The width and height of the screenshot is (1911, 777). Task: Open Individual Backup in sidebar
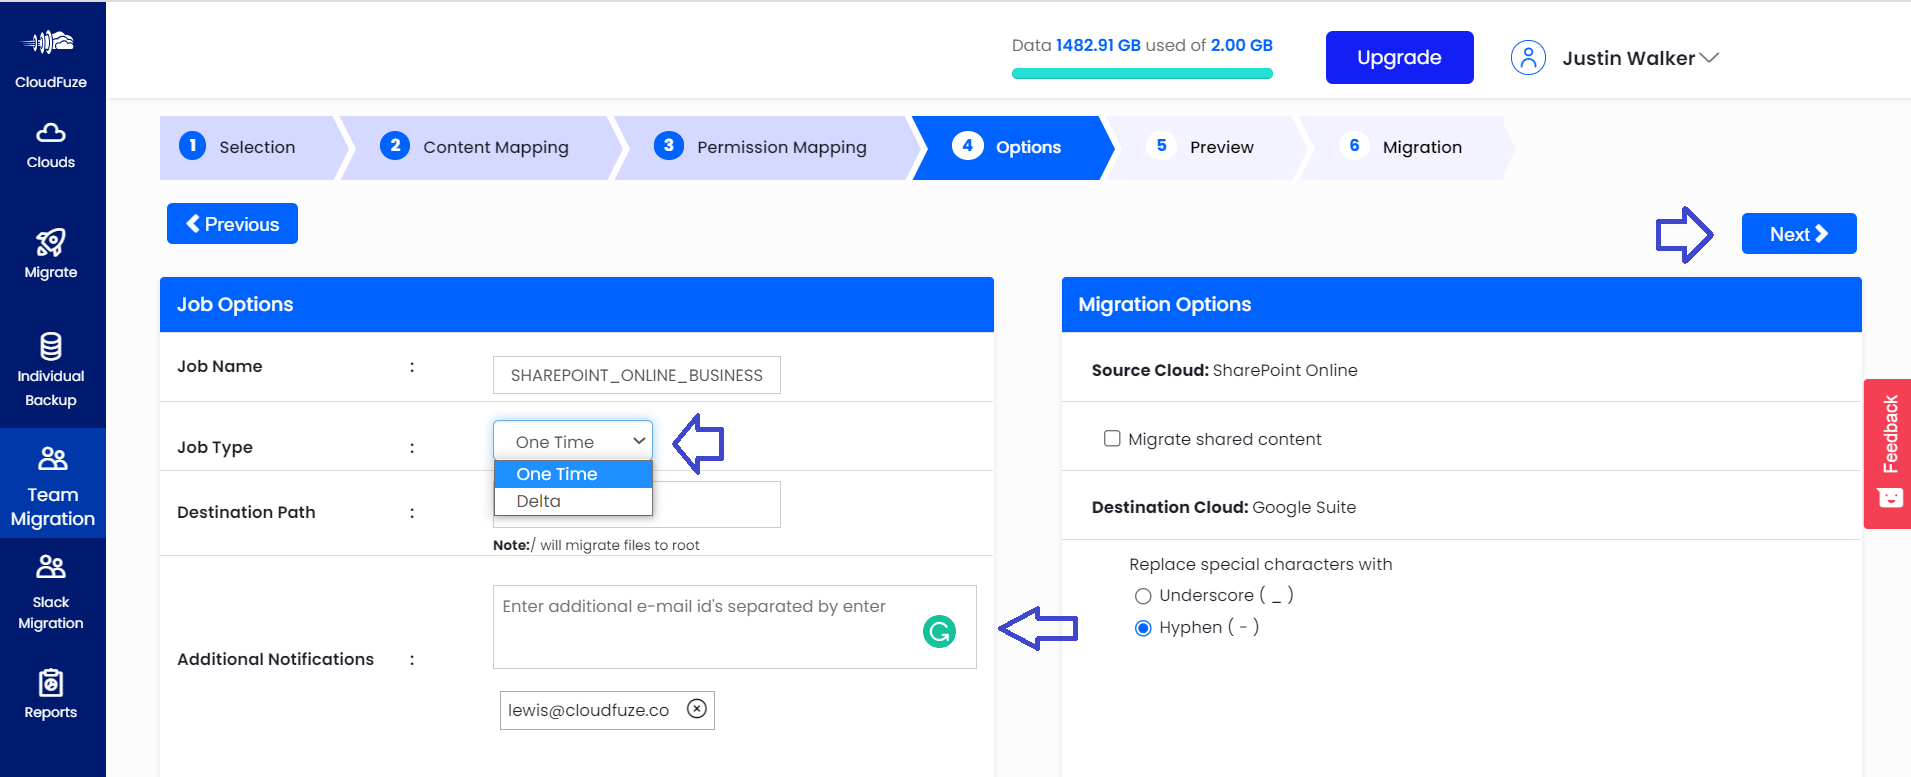pyautogui.click(x=50, y=370)
